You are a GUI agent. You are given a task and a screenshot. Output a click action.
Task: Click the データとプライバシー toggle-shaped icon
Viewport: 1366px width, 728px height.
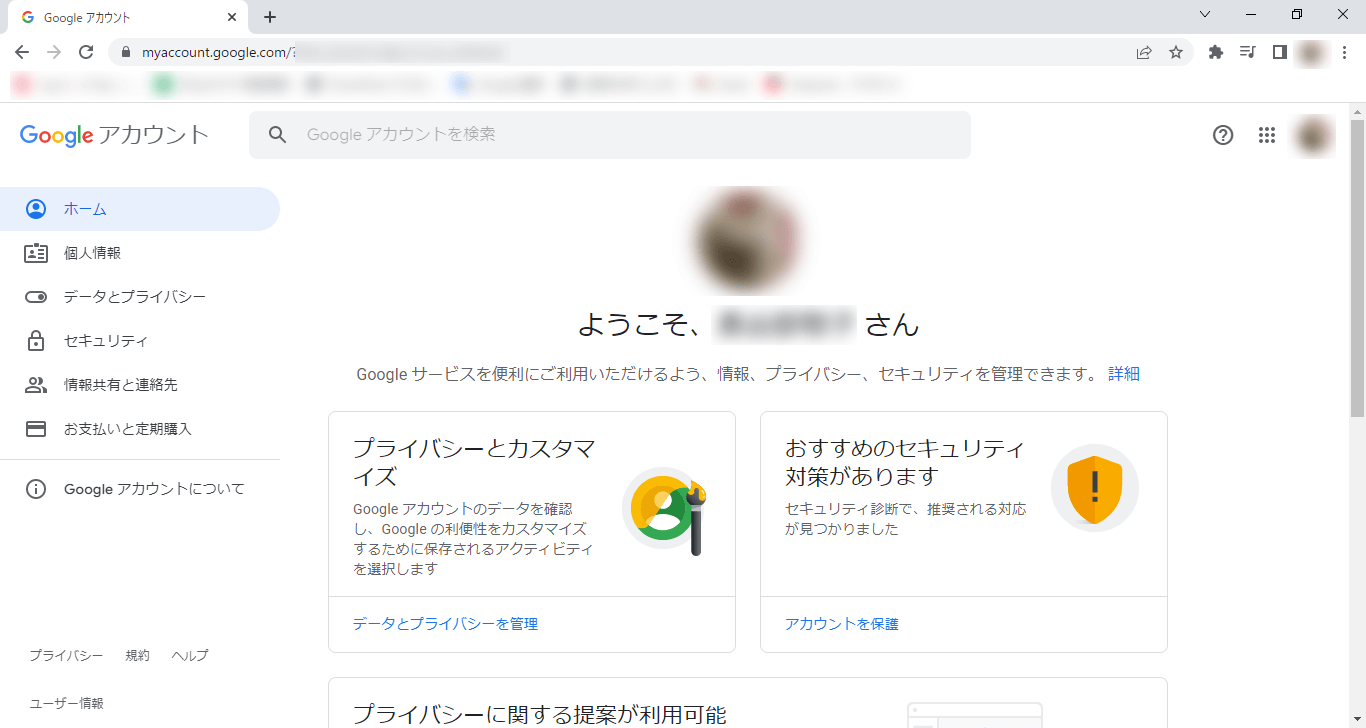point(36,297)
